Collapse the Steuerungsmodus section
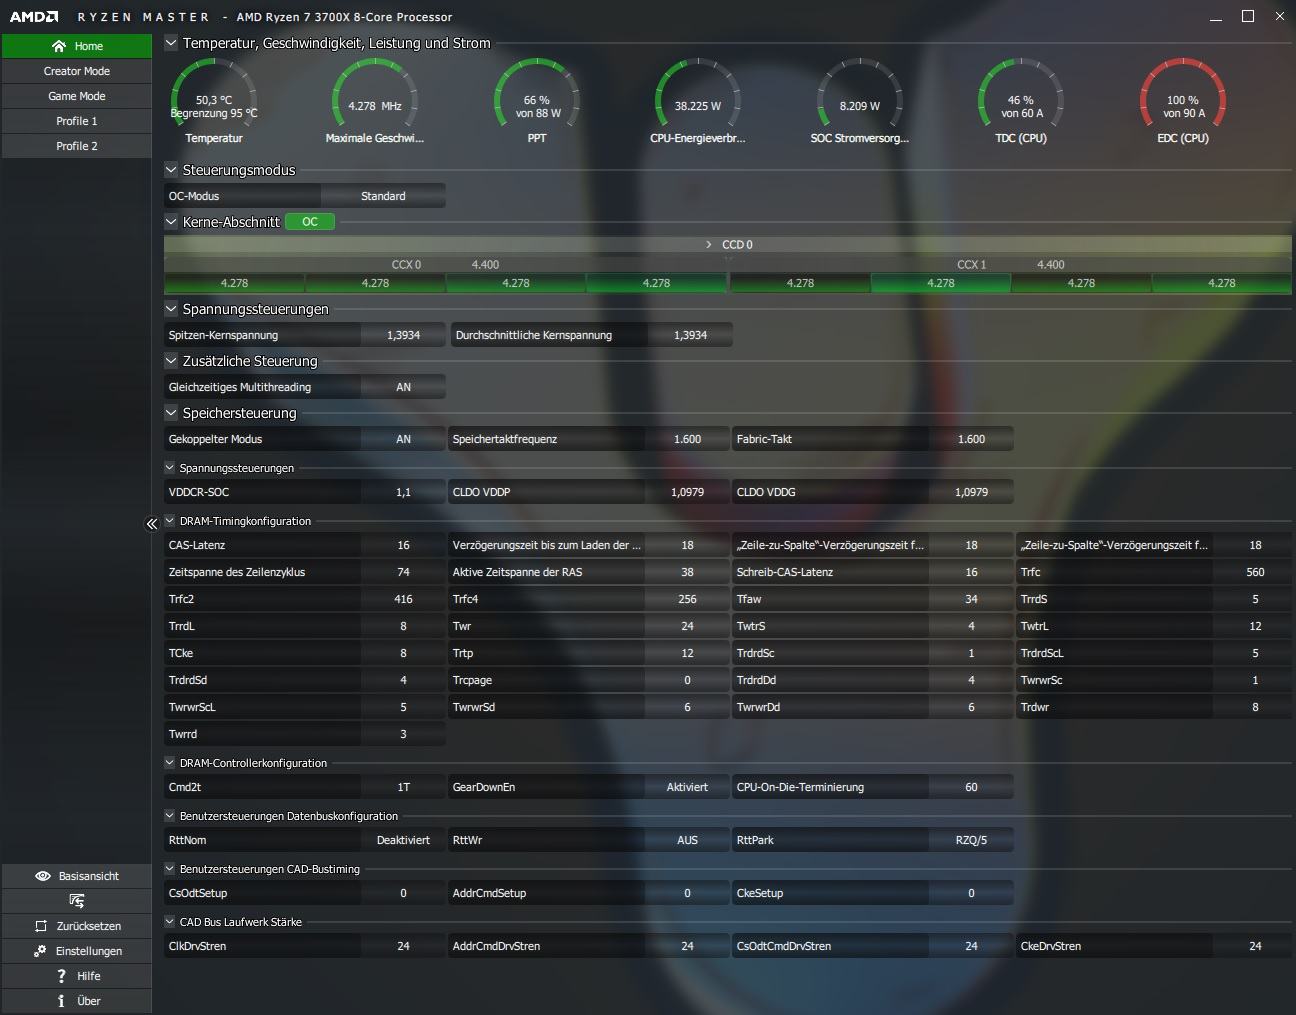The image size is (1296, 1015). point(171,170)
